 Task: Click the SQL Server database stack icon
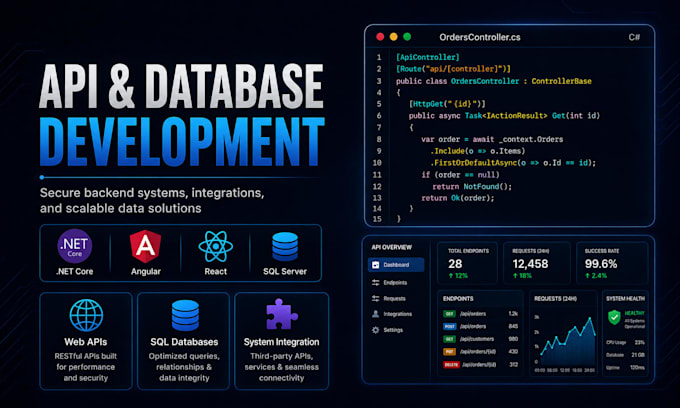click(x=285, y=246)
